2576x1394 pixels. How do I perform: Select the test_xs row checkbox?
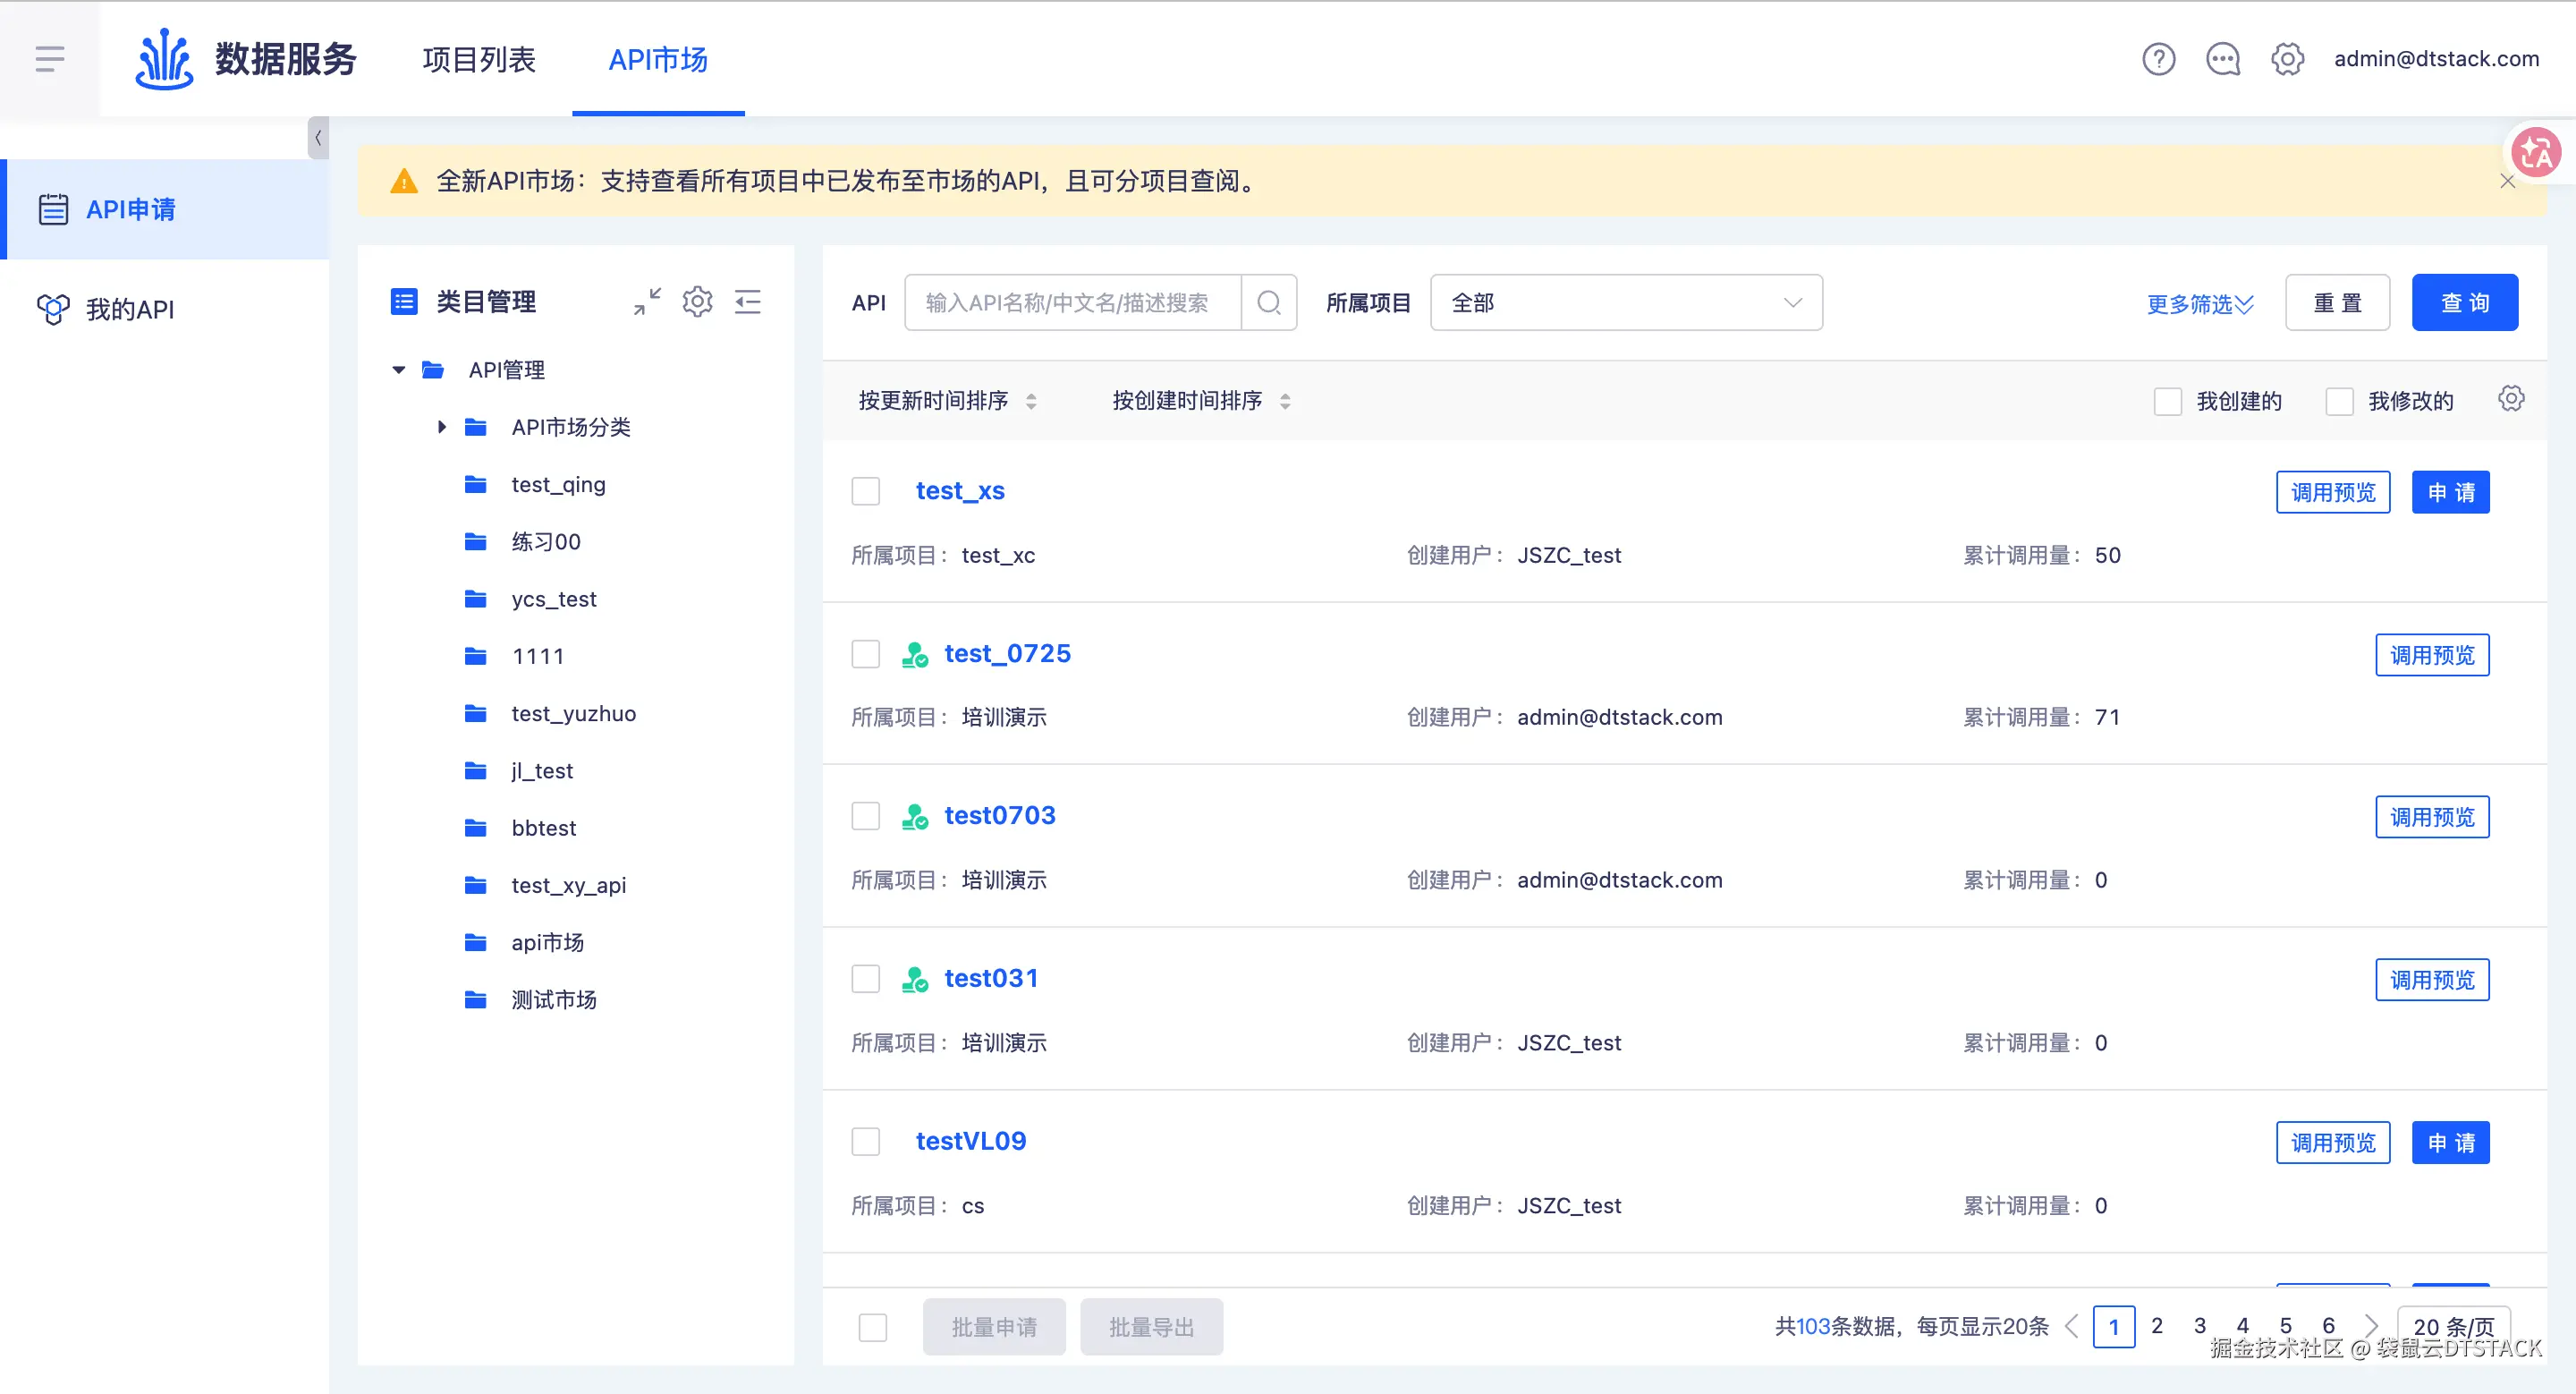(865, 491)
